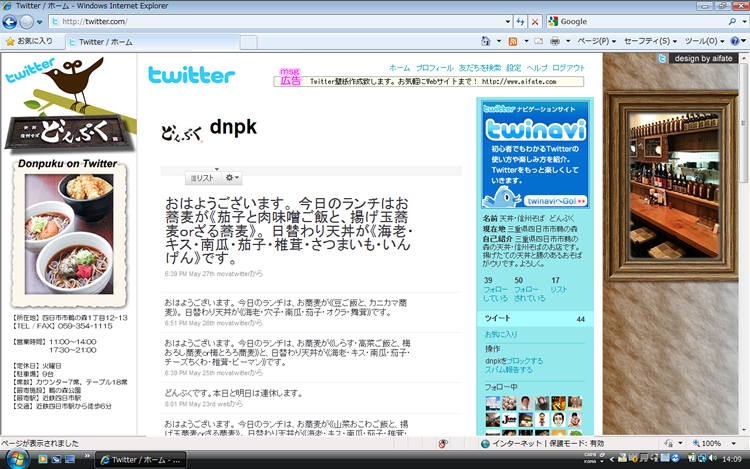Expand the address bar URL history dropdown
Screen dimensions: 750x469
(x=507, y=22)
